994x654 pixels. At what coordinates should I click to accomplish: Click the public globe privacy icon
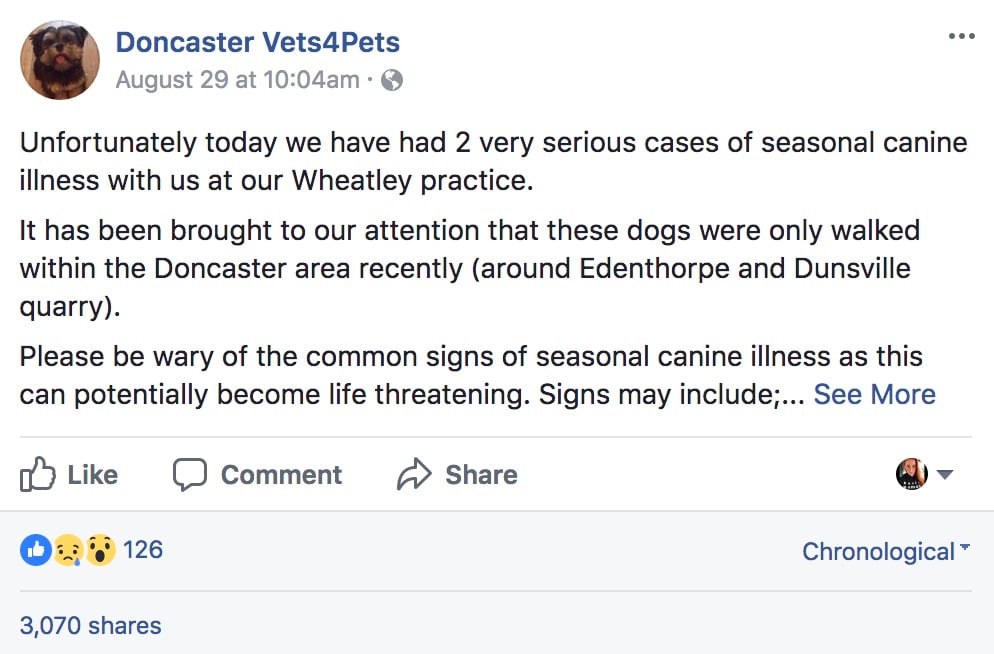pos(392,80)
